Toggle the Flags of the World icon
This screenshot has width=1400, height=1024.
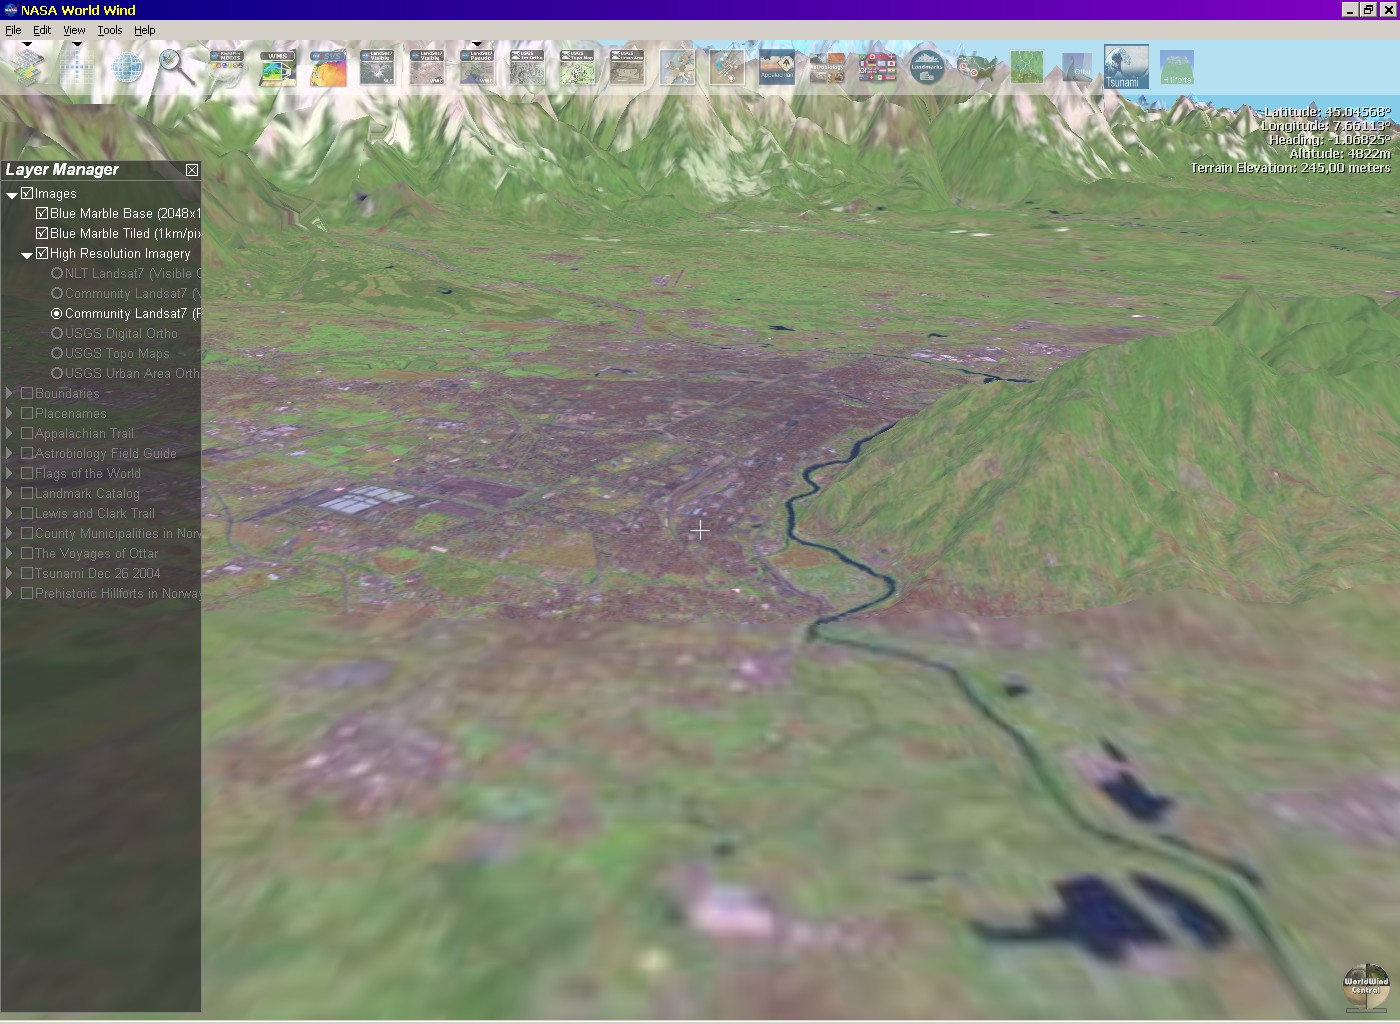point(877,67)
